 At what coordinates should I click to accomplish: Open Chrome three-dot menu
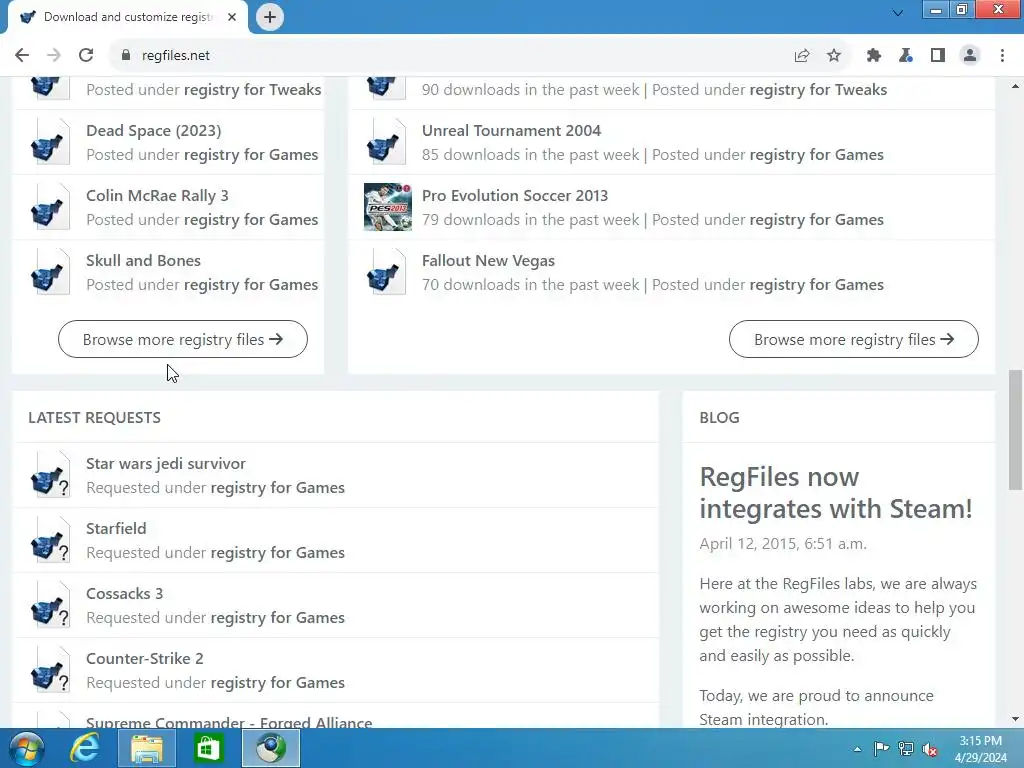(1002, 56)
